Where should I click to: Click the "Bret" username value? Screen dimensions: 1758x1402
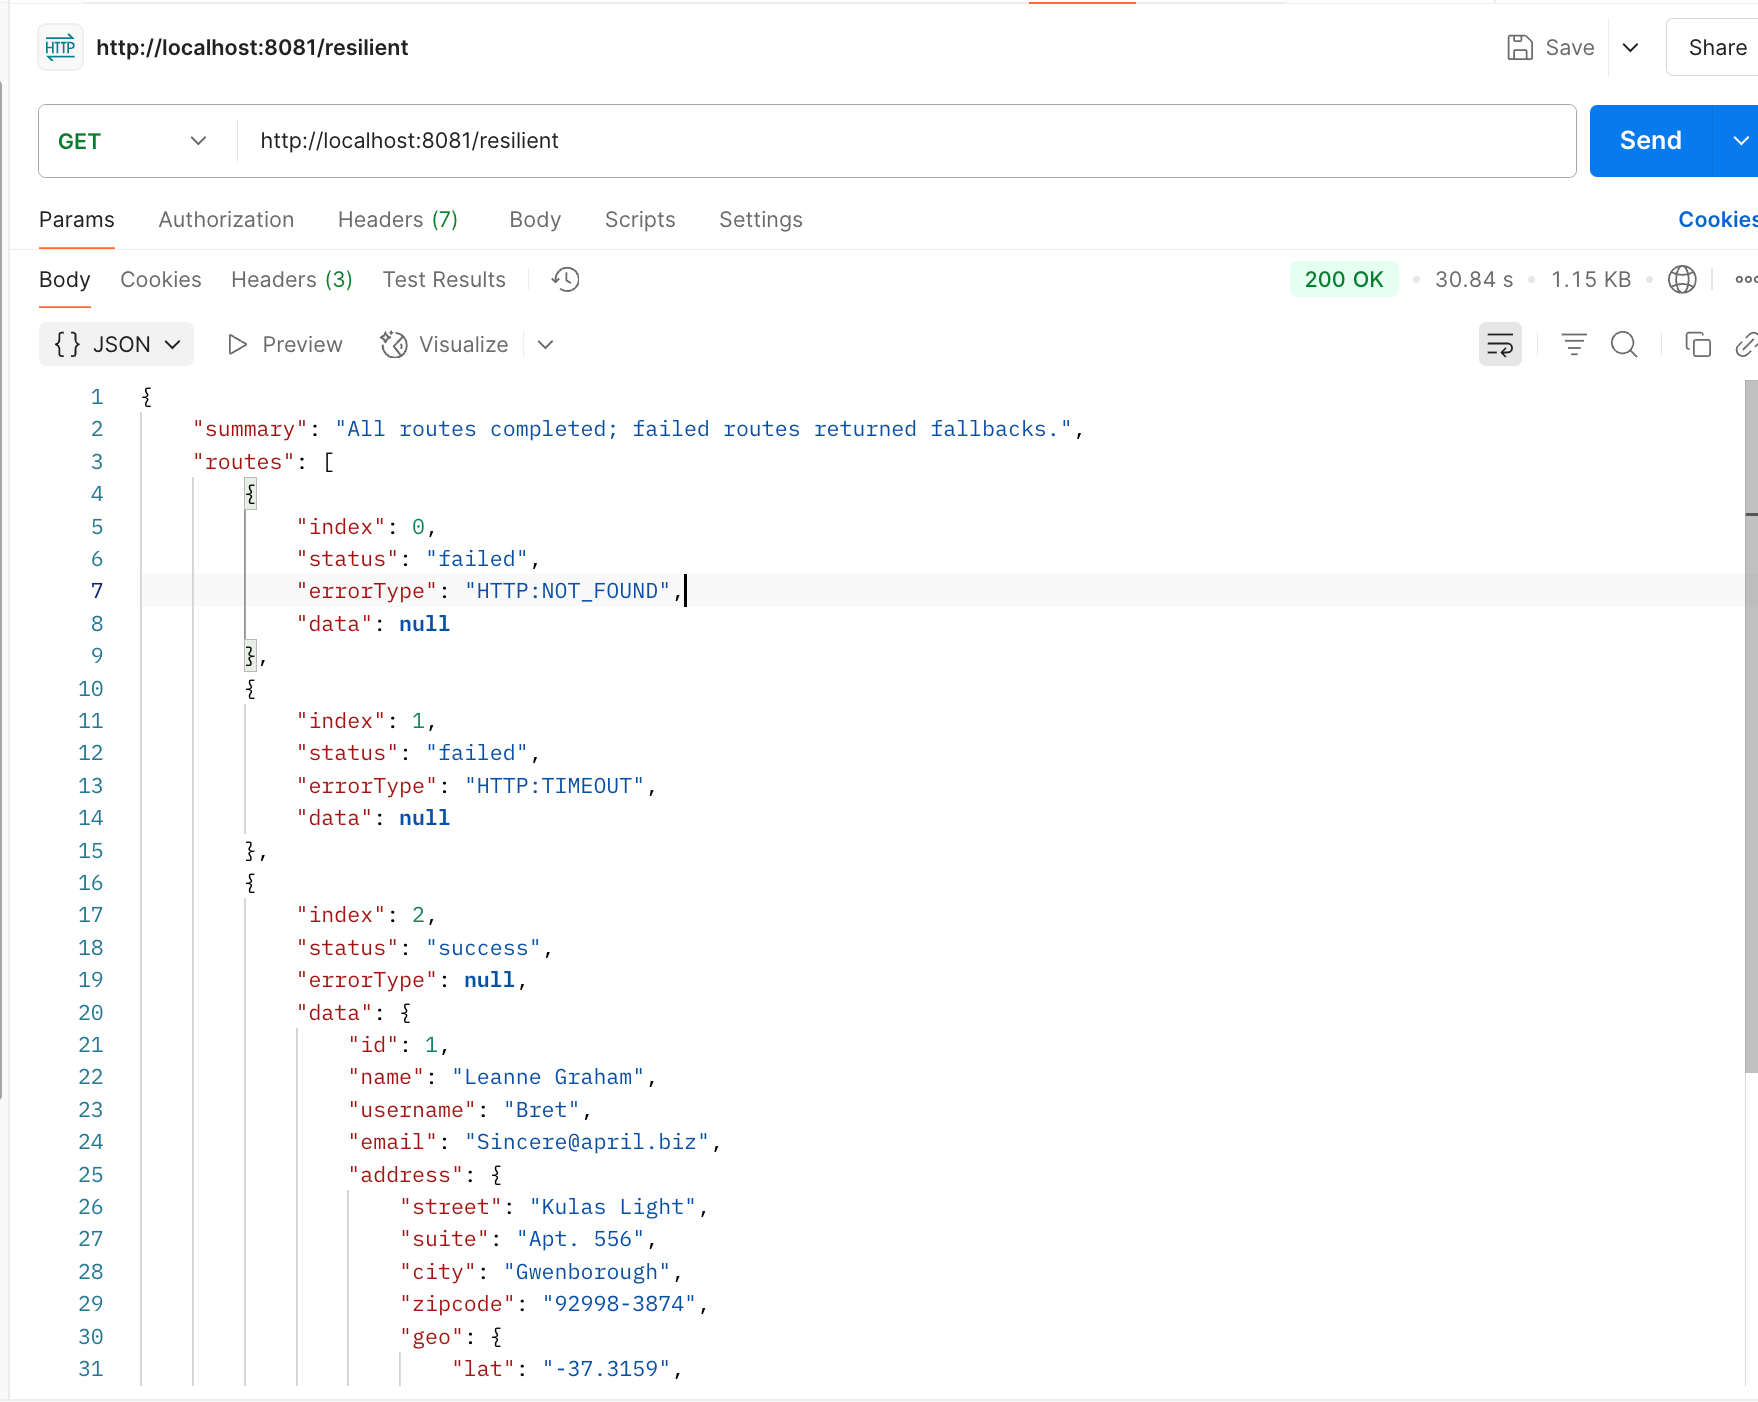pyautogui.click(x=541, y=1110)
